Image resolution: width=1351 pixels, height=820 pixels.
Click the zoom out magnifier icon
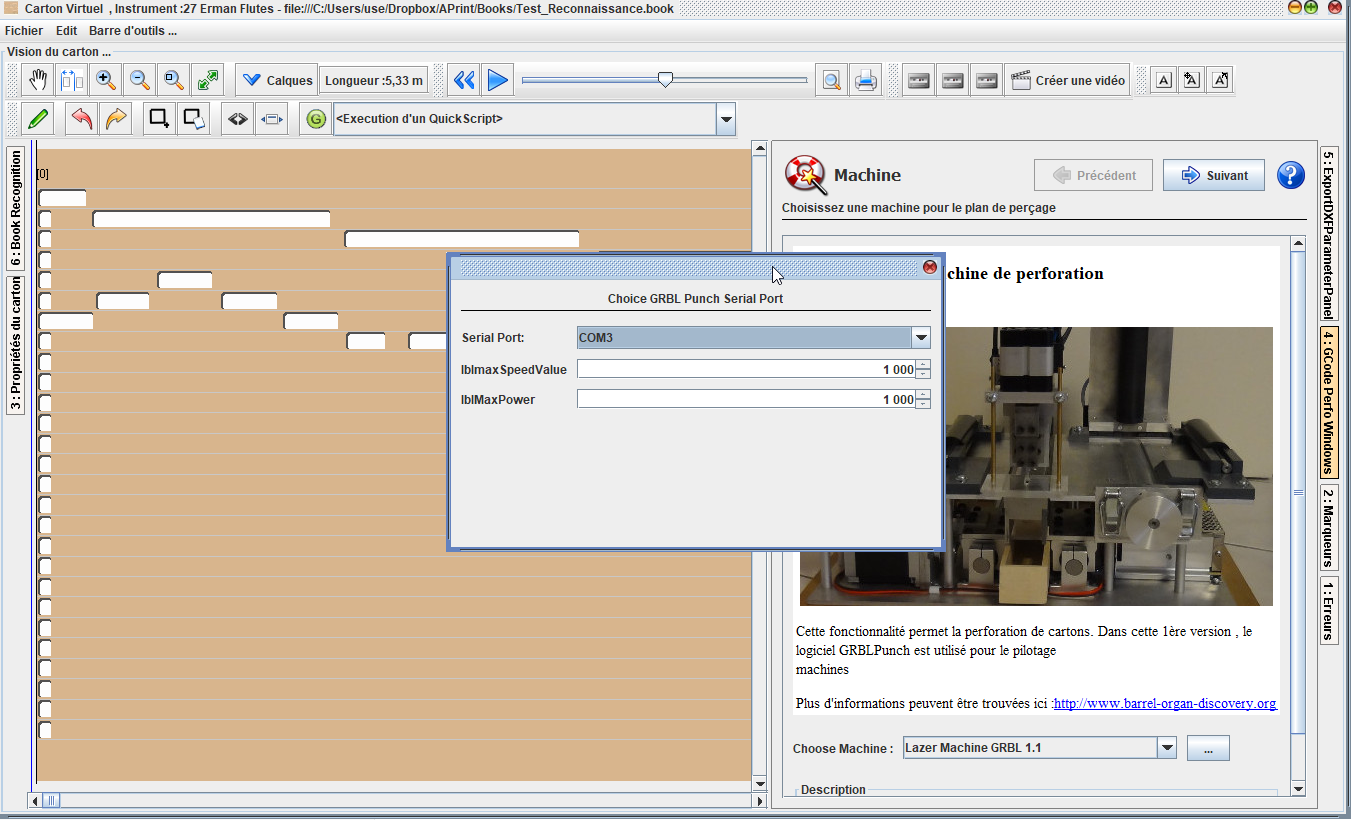(x=140, y=80)
